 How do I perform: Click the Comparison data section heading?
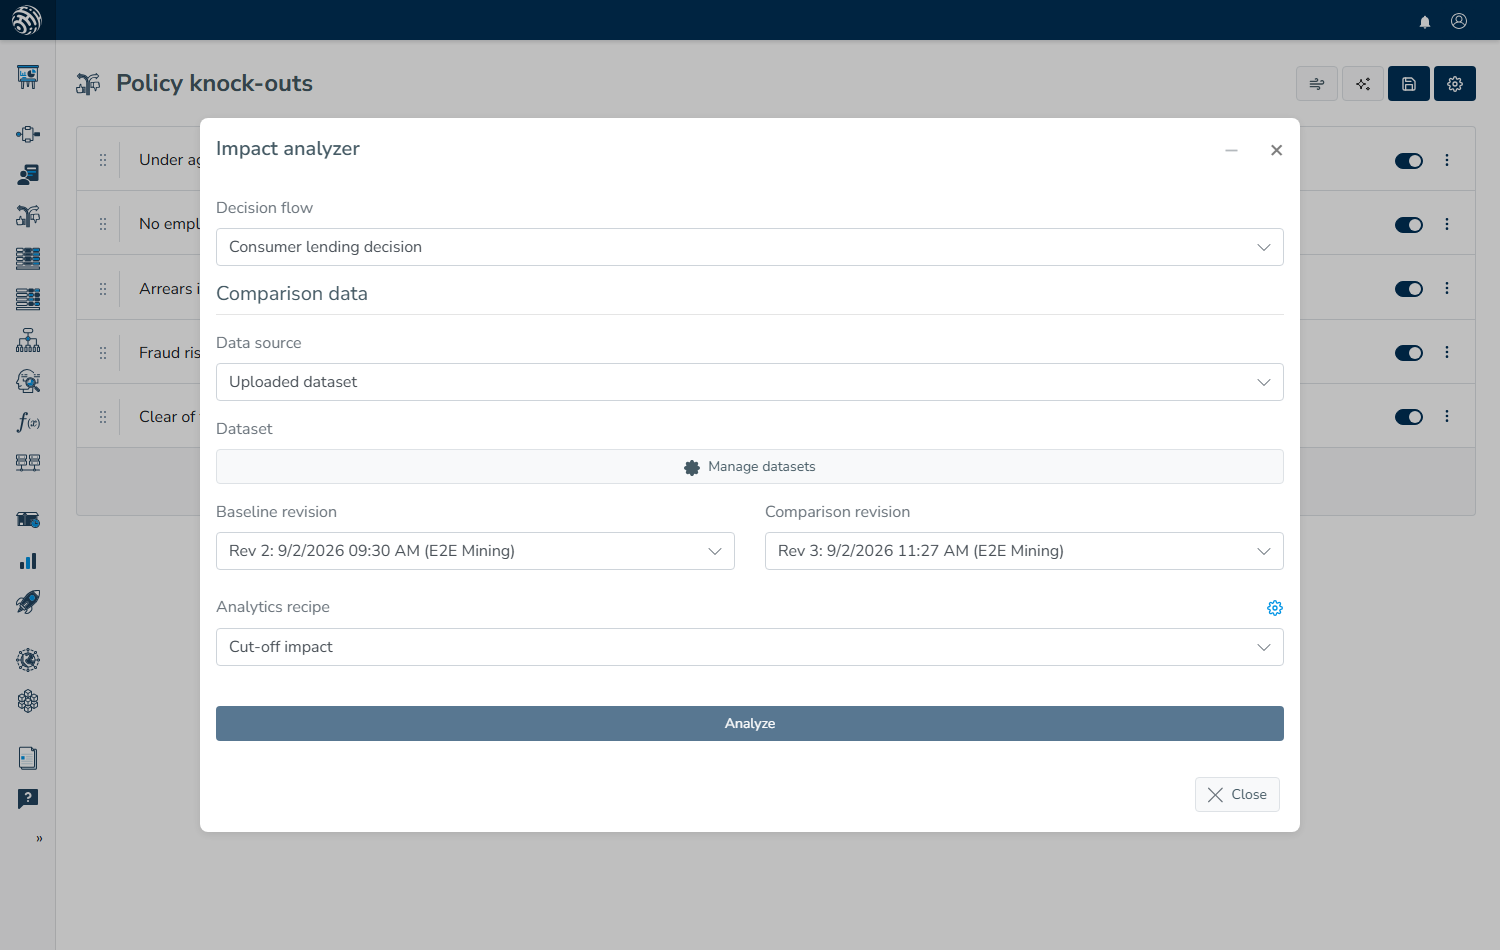click(x=292, y=294)
